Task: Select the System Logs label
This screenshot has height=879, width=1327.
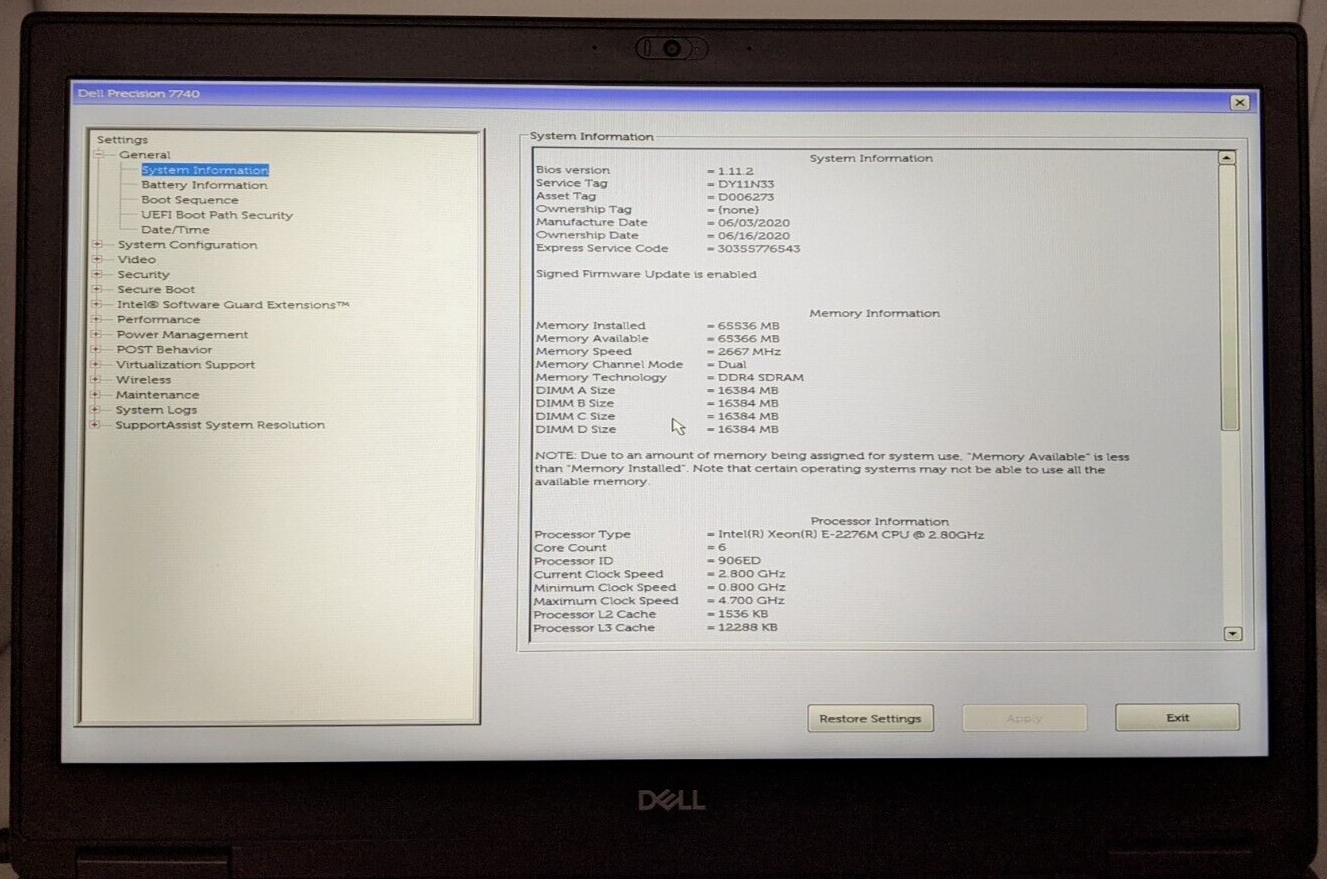Action: point(156,410)
